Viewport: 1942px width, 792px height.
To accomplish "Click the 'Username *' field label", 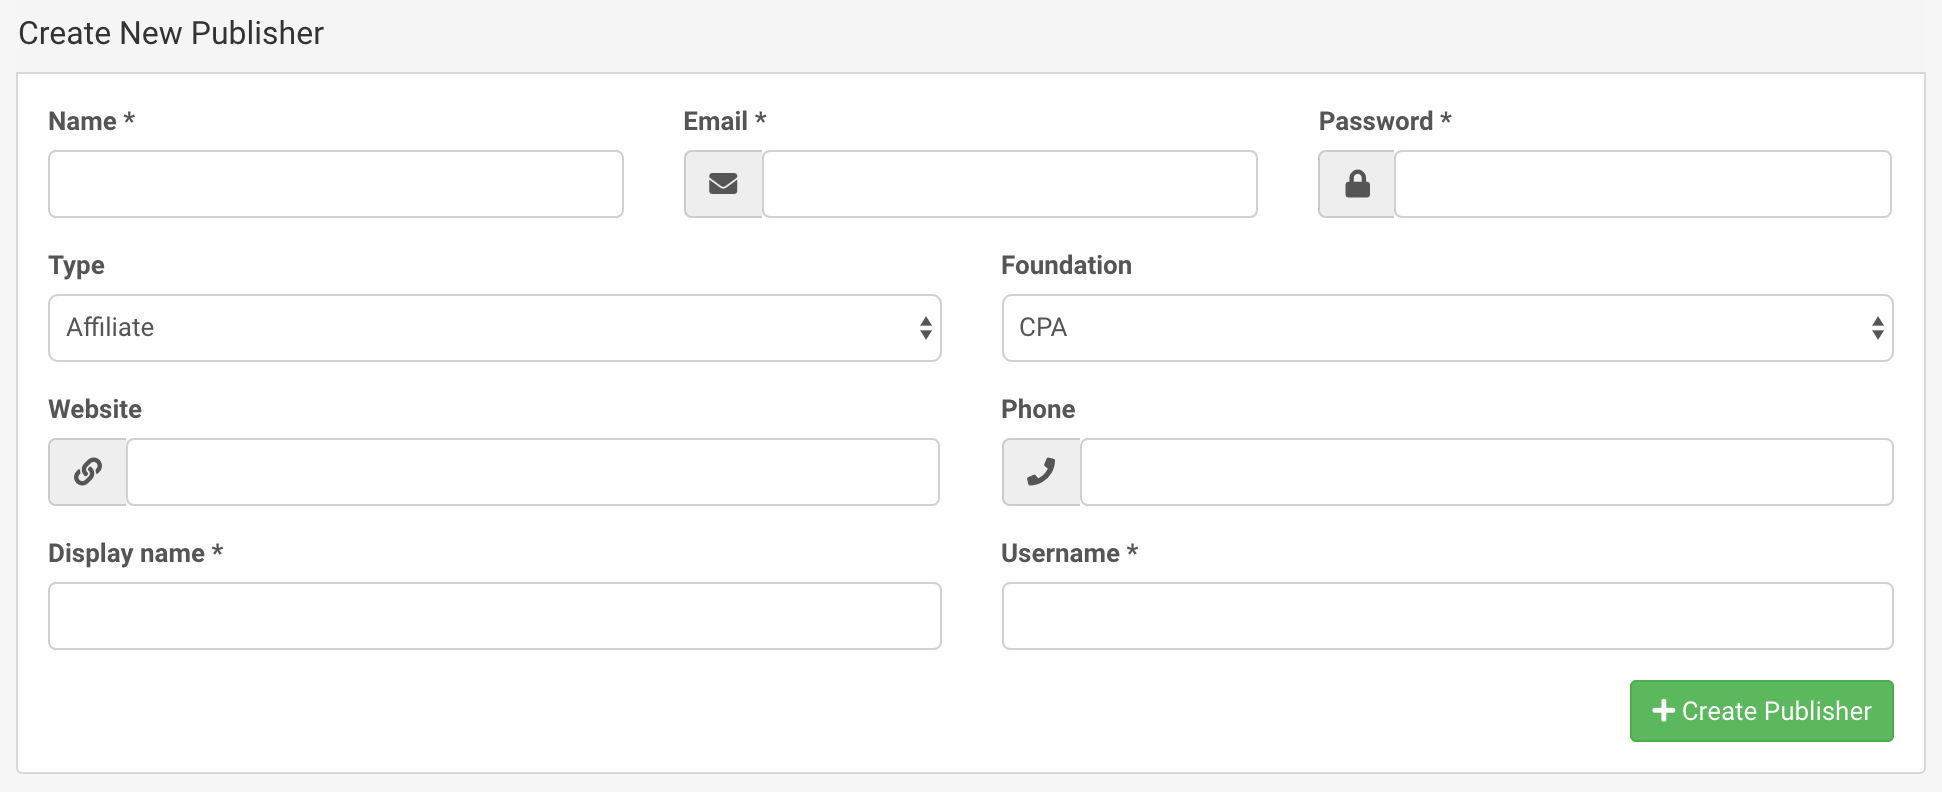I will point(1069,553).
